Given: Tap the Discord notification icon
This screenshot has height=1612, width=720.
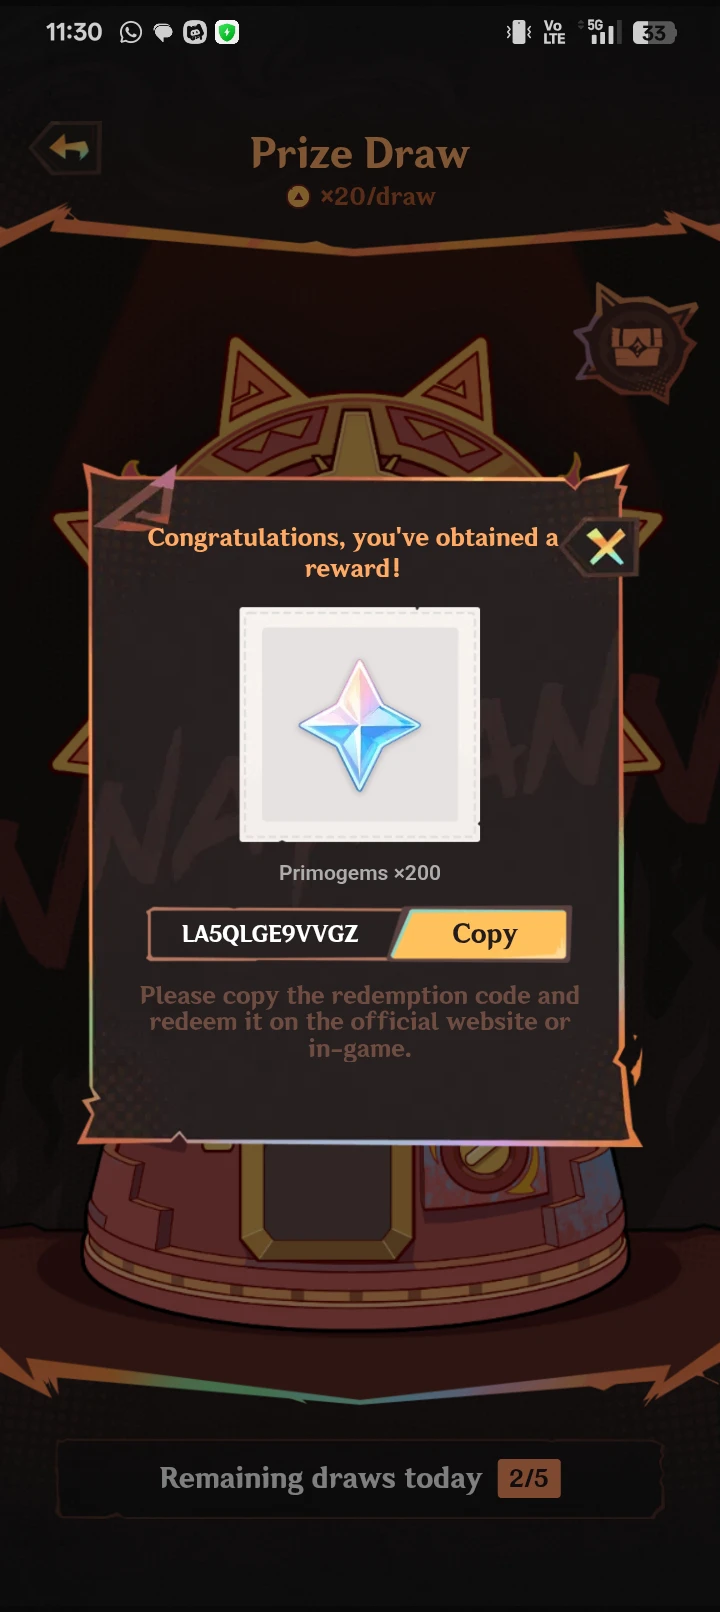Looking at the screenshot, I should pos(195,33).
